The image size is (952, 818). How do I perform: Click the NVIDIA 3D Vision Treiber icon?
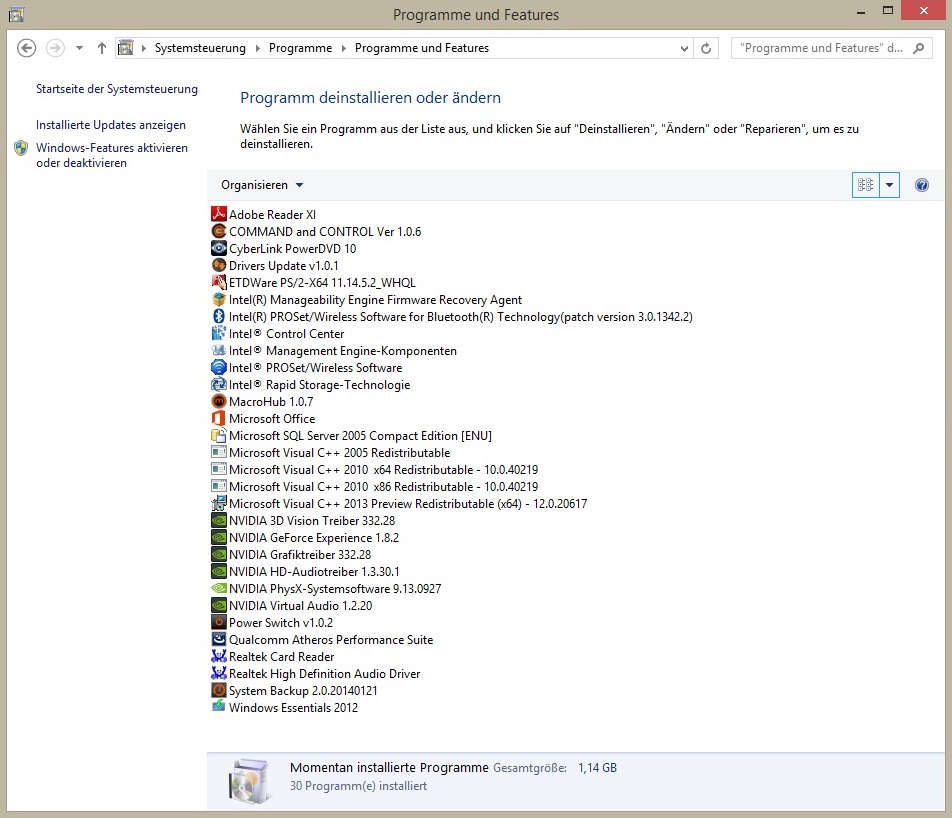(x=219, y=520)
